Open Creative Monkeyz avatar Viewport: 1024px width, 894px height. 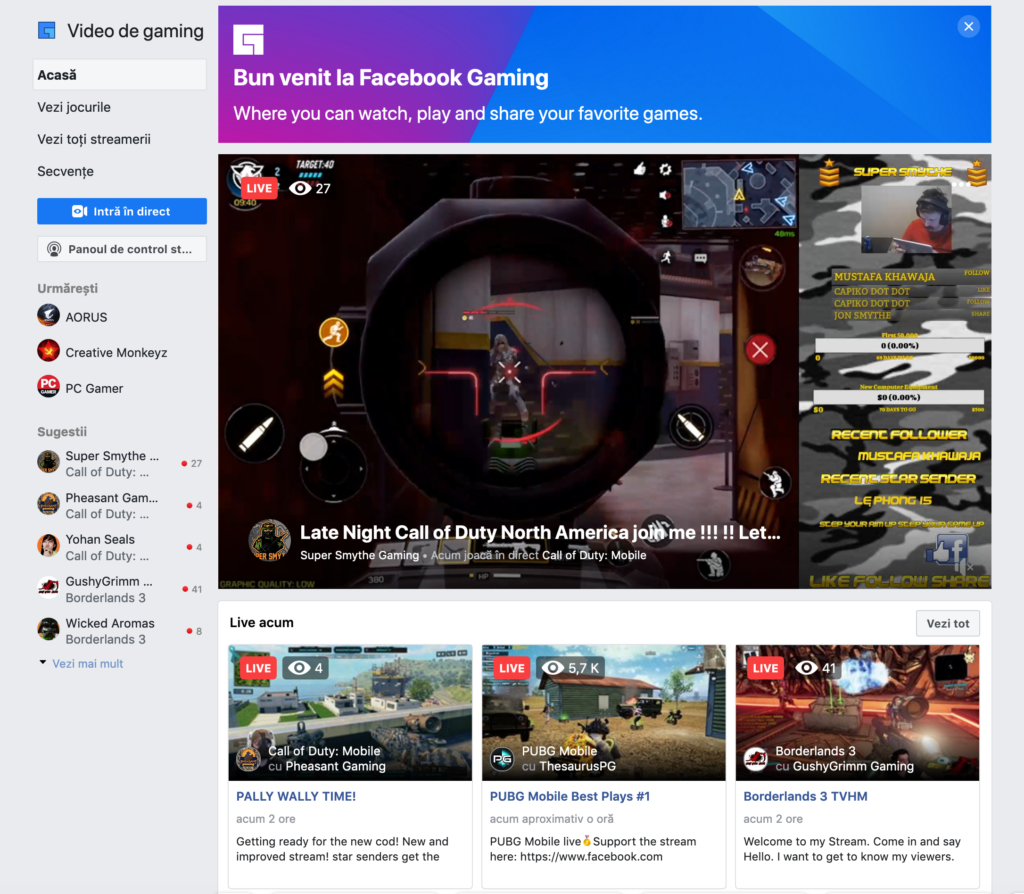(x=48, y=351)
